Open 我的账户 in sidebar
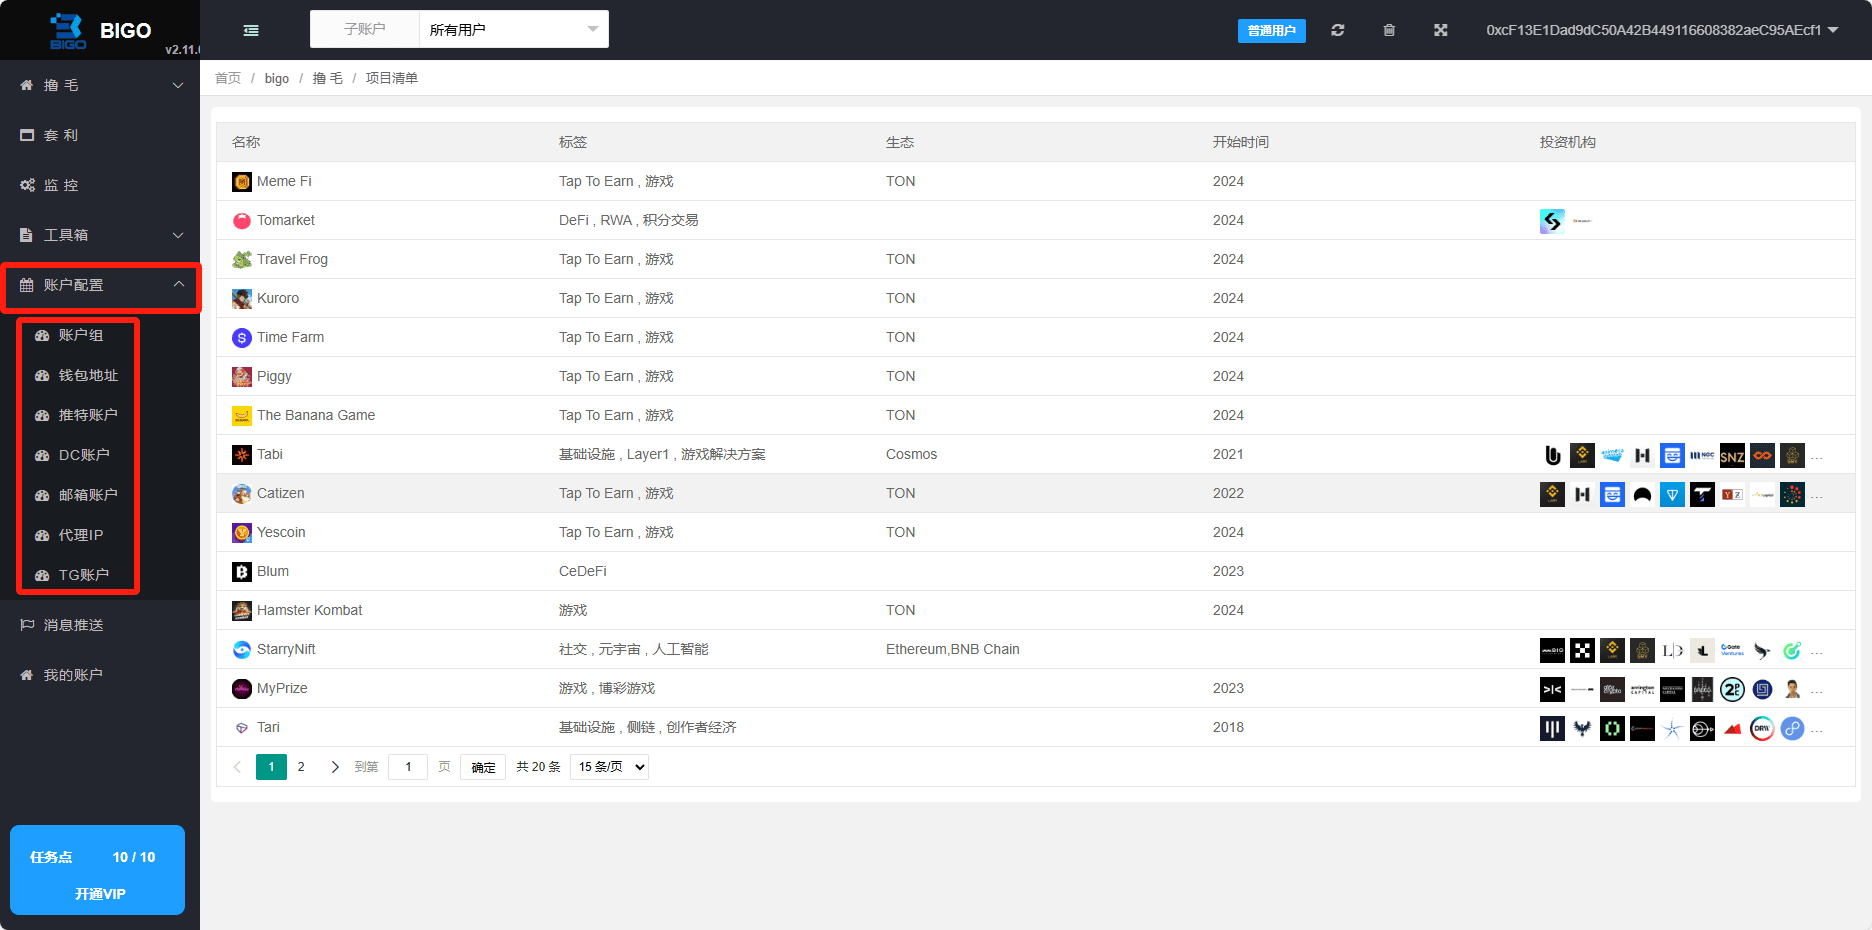 100,675
